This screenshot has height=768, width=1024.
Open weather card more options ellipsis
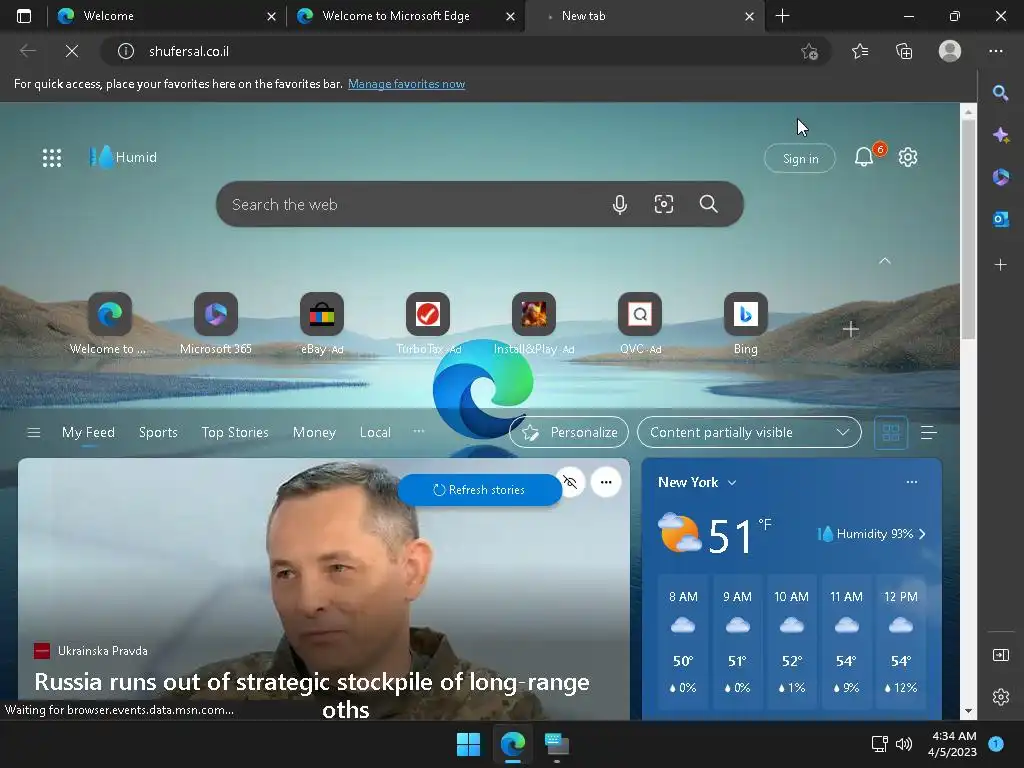coord(912,482)
